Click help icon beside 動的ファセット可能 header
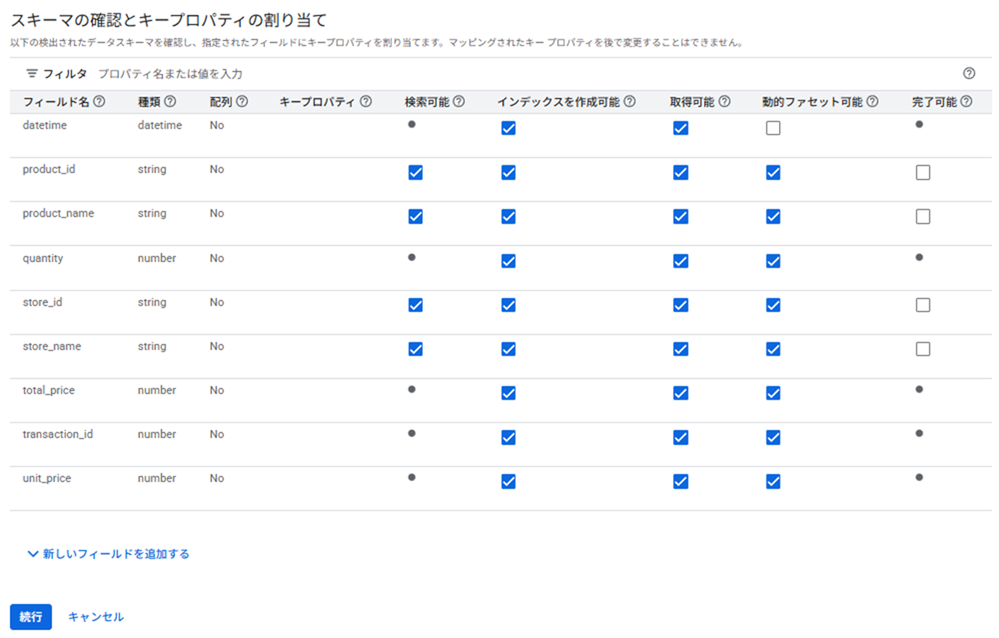 click(x=872, y=101)
